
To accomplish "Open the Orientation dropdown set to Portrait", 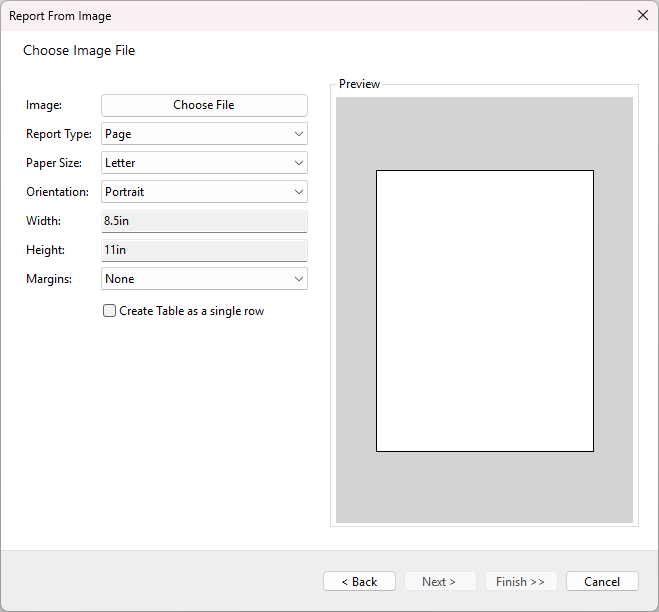I will pos(204,192).
